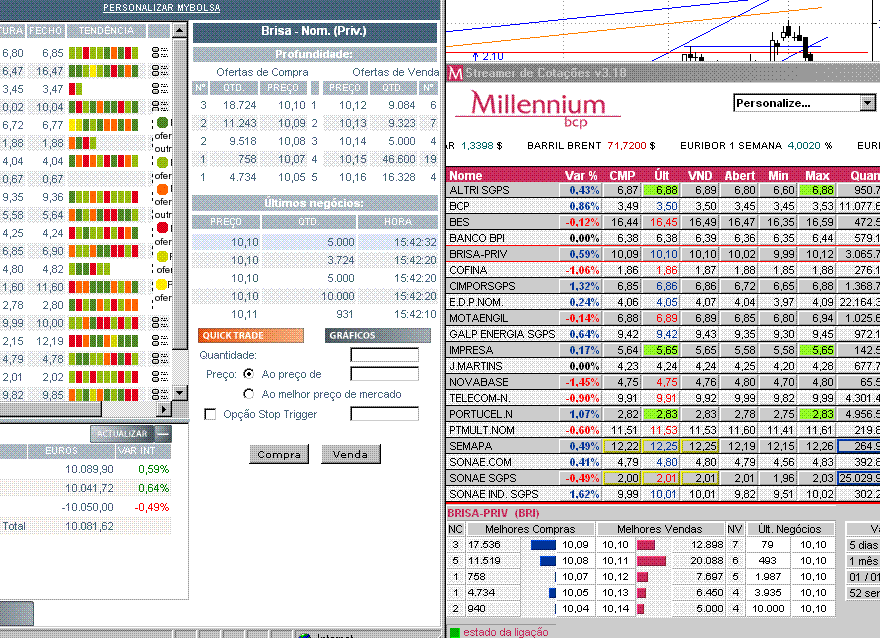Select the E.D.P.NOM. row in streamer
The width and height of the screenshot is (880, 638).
(663, 302)
